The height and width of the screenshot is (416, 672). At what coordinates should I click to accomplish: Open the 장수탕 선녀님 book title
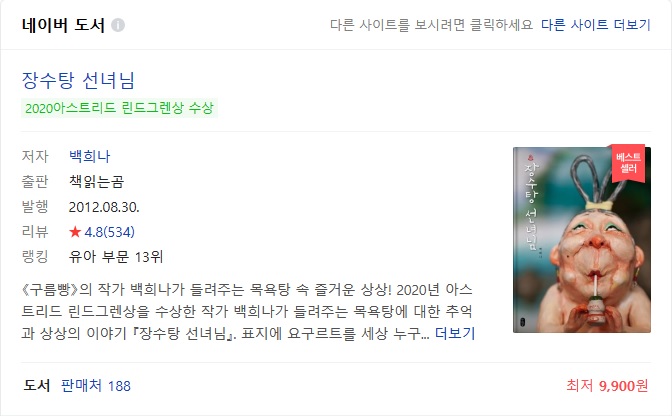click(78, 81)
